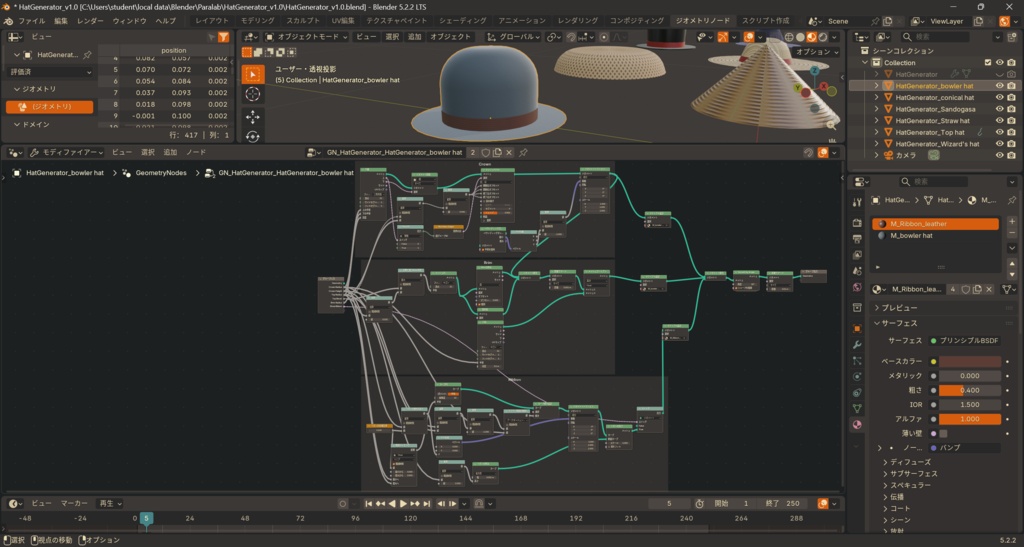
Task: Click the (ジオメトリ) button in spreadsheet
Action: [50, 106]
